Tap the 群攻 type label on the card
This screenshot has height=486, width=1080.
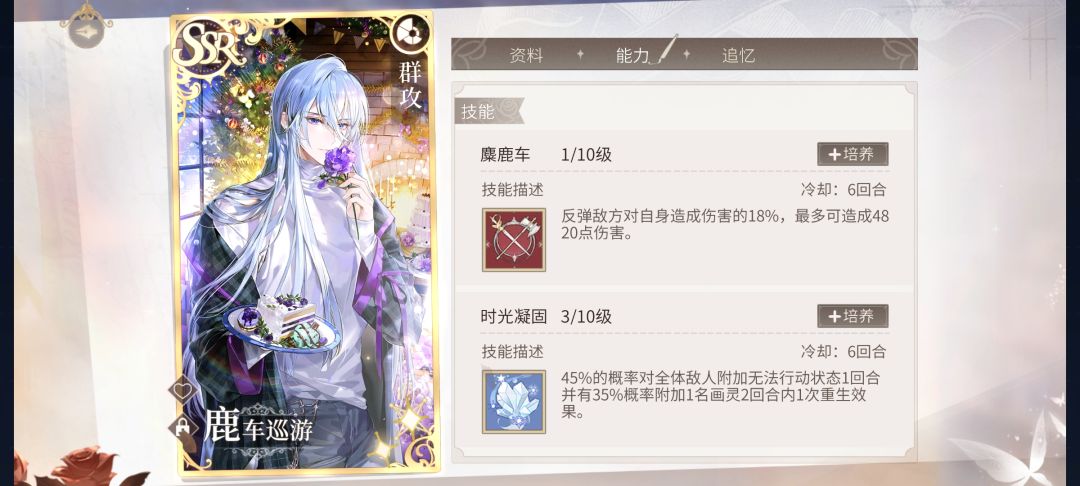click(x=410, y=85)
